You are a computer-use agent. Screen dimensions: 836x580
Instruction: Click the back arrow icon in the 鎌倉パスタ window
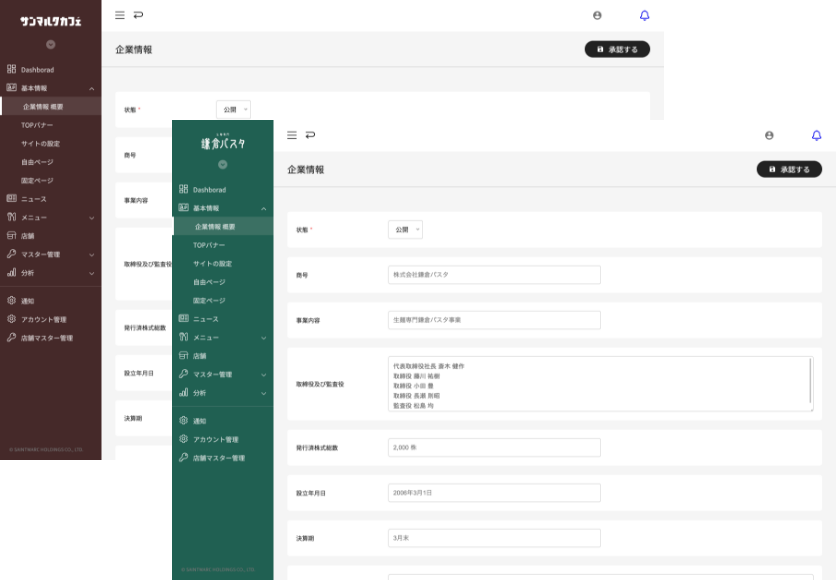pyautogui.click(x=310, y=135)
